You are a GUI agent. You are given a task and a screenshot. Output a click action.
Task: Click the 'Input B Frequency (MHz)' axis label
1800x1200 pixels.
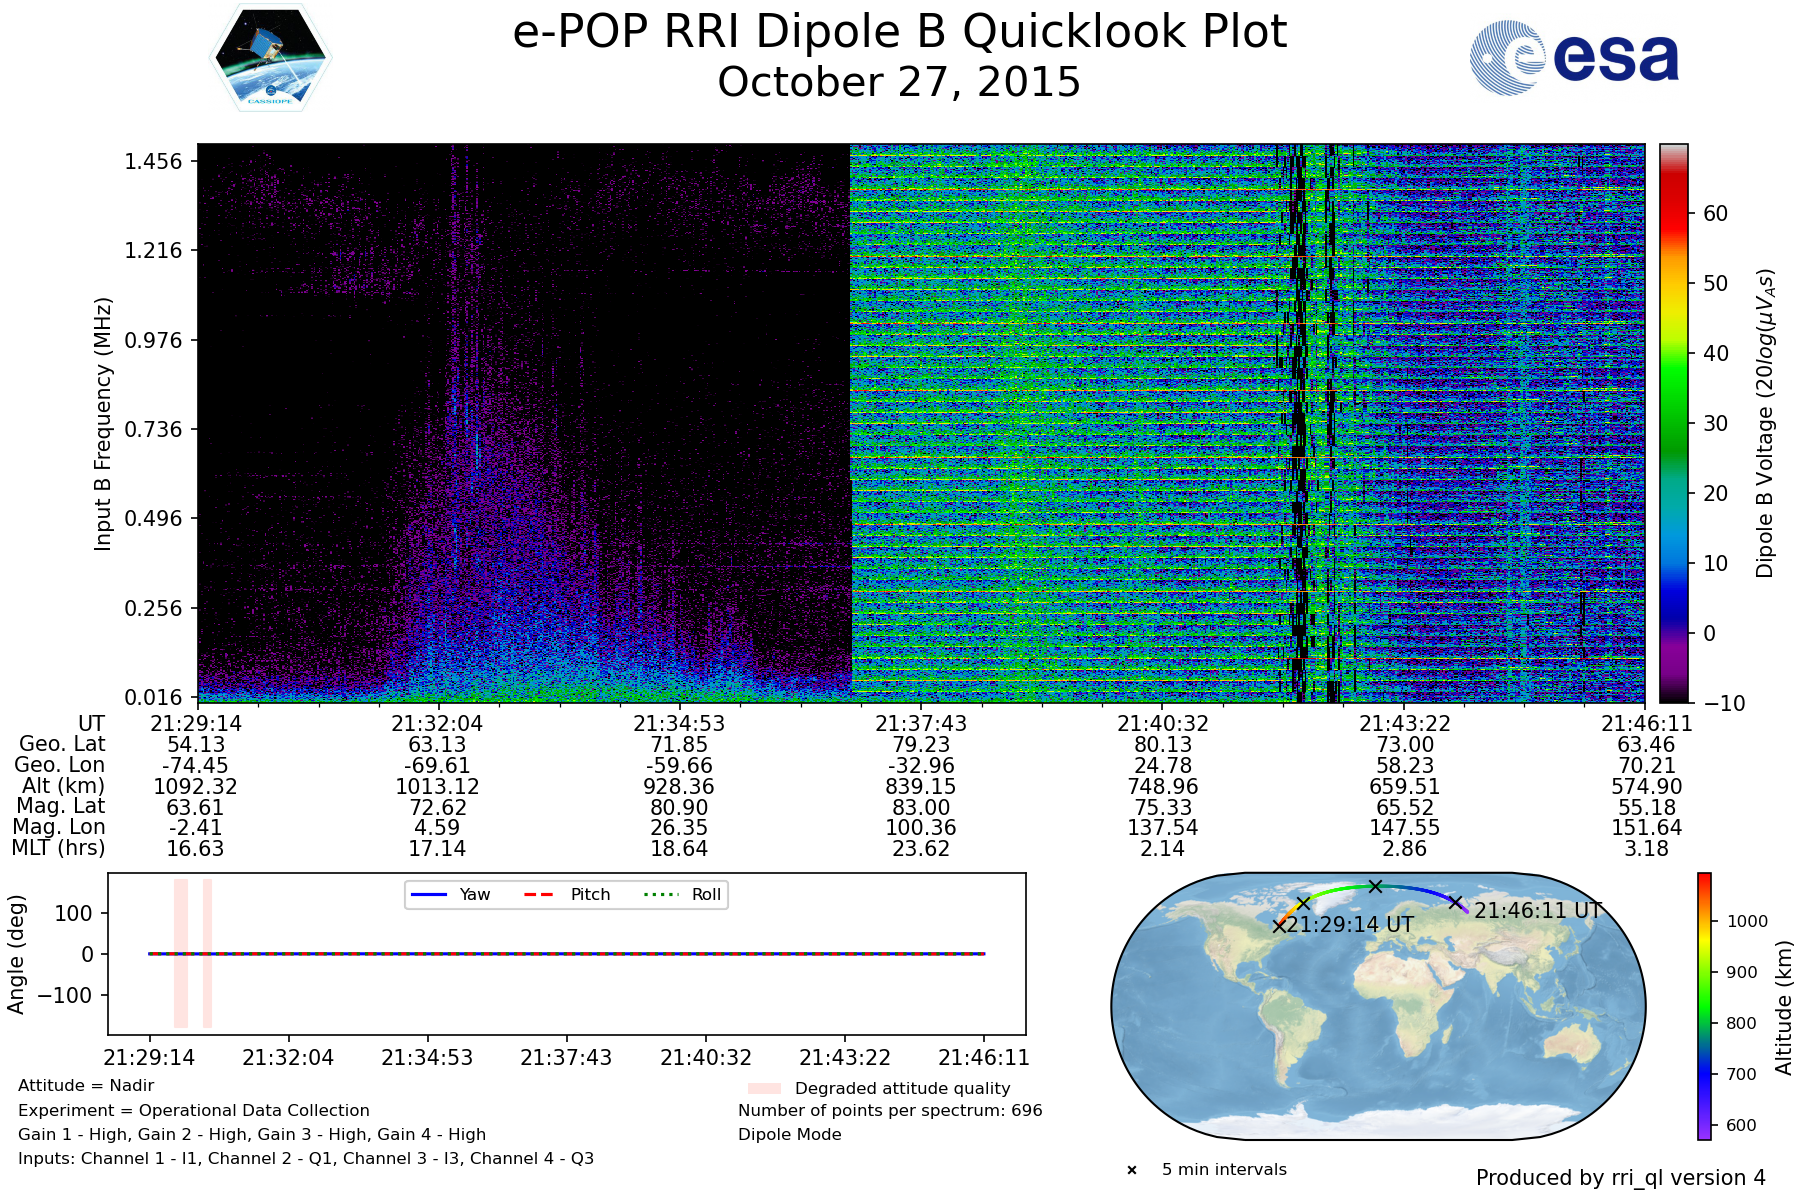pos(103,423)
